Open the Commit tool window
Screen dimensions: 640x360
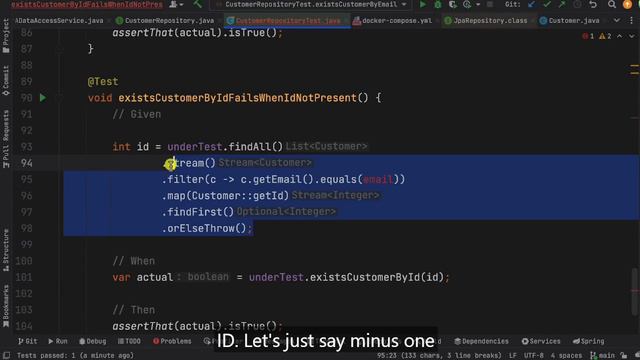[x=6, y=81]
